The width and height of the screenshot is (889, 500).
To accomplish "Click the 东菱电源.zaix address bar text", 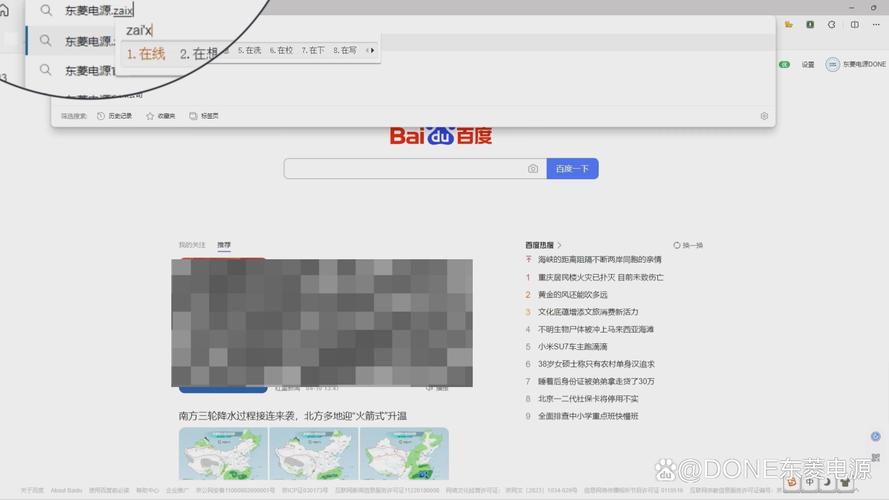I will coord(99,10).
